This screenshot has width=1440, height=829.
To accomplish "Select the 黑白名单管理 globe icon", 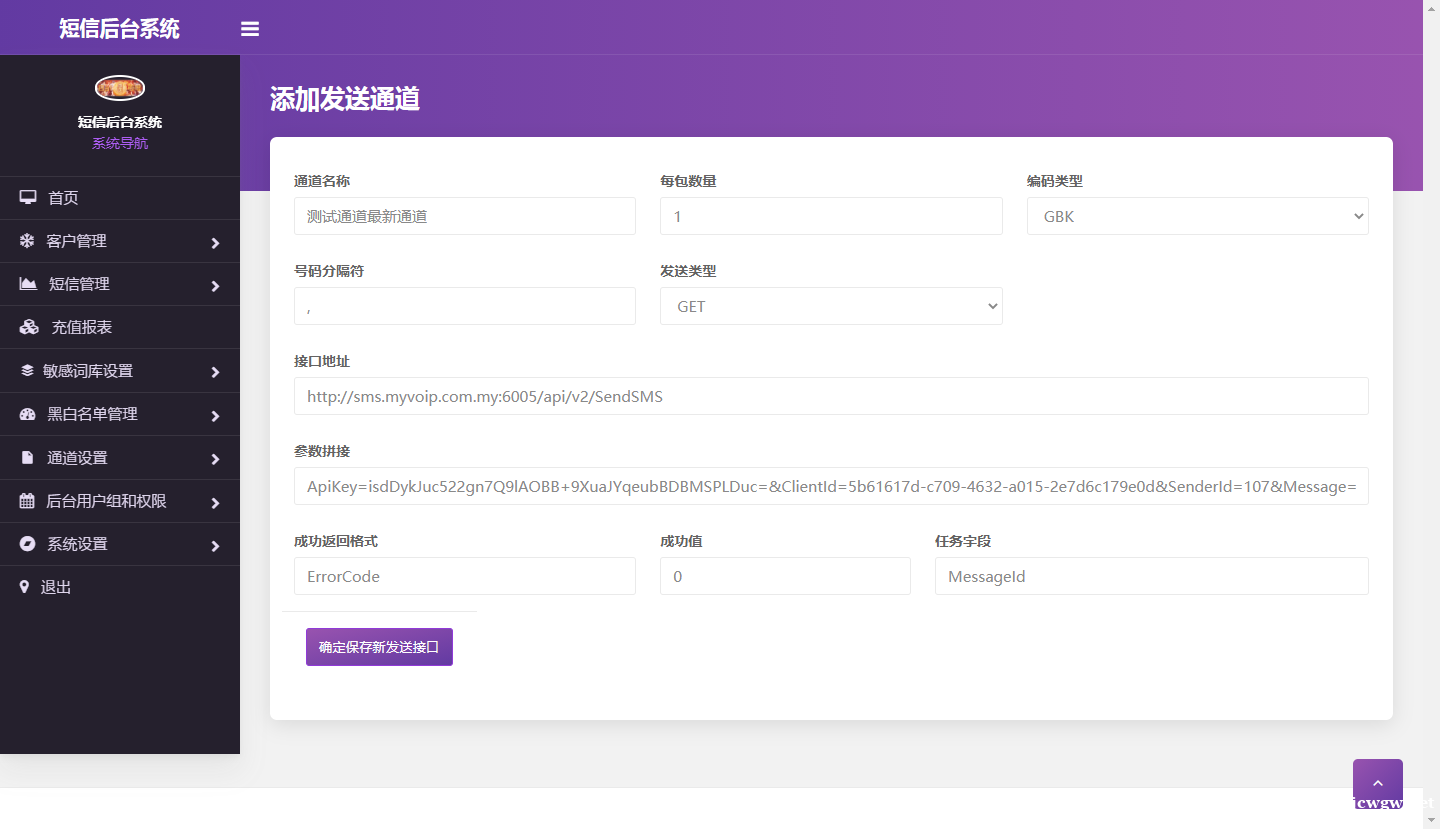I will point(27,414).
